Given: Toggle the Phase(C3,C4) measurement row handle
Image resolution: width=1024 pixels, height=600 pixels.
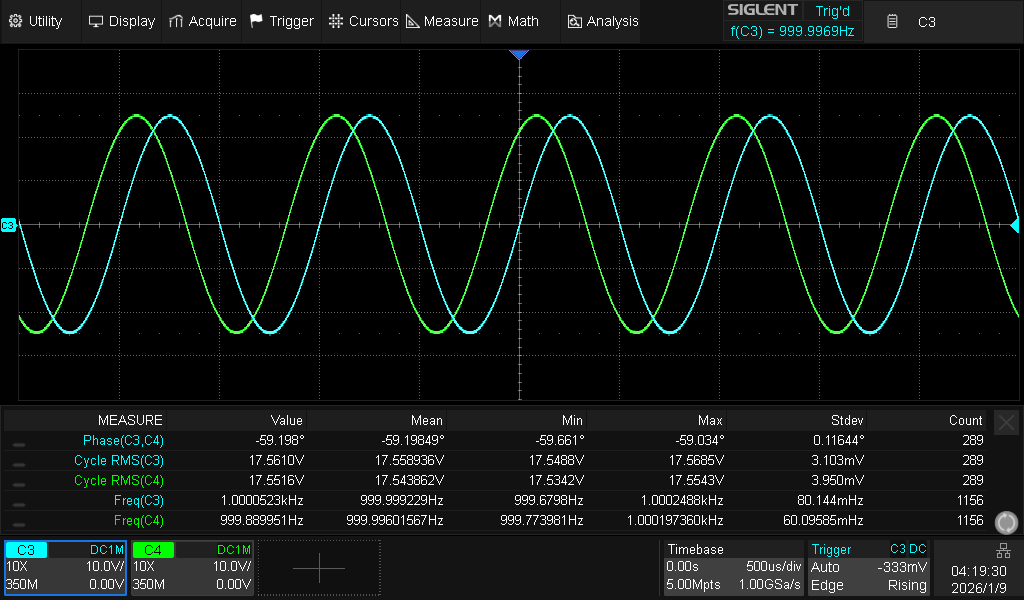Looking at the screenshot, I should coord(19,442).
